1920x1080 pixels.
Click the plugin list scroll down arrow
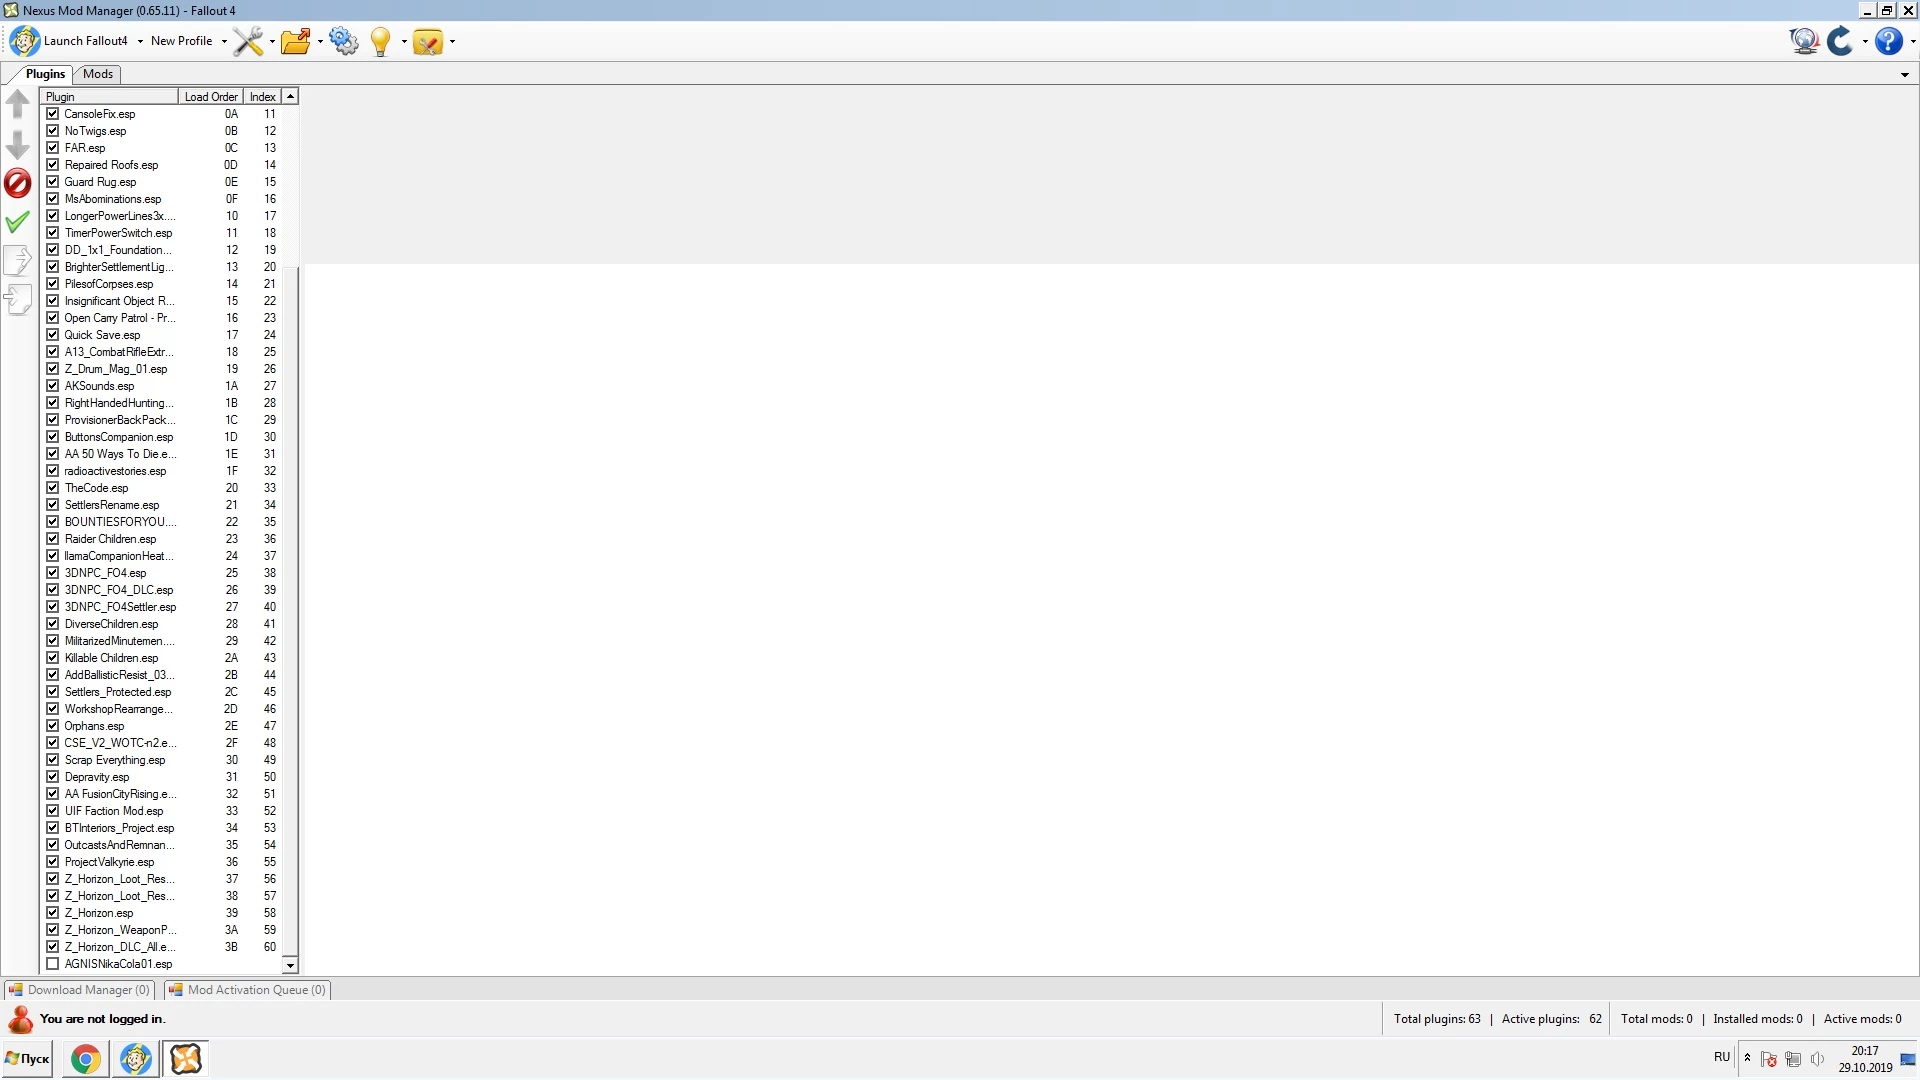coord(290,966)
